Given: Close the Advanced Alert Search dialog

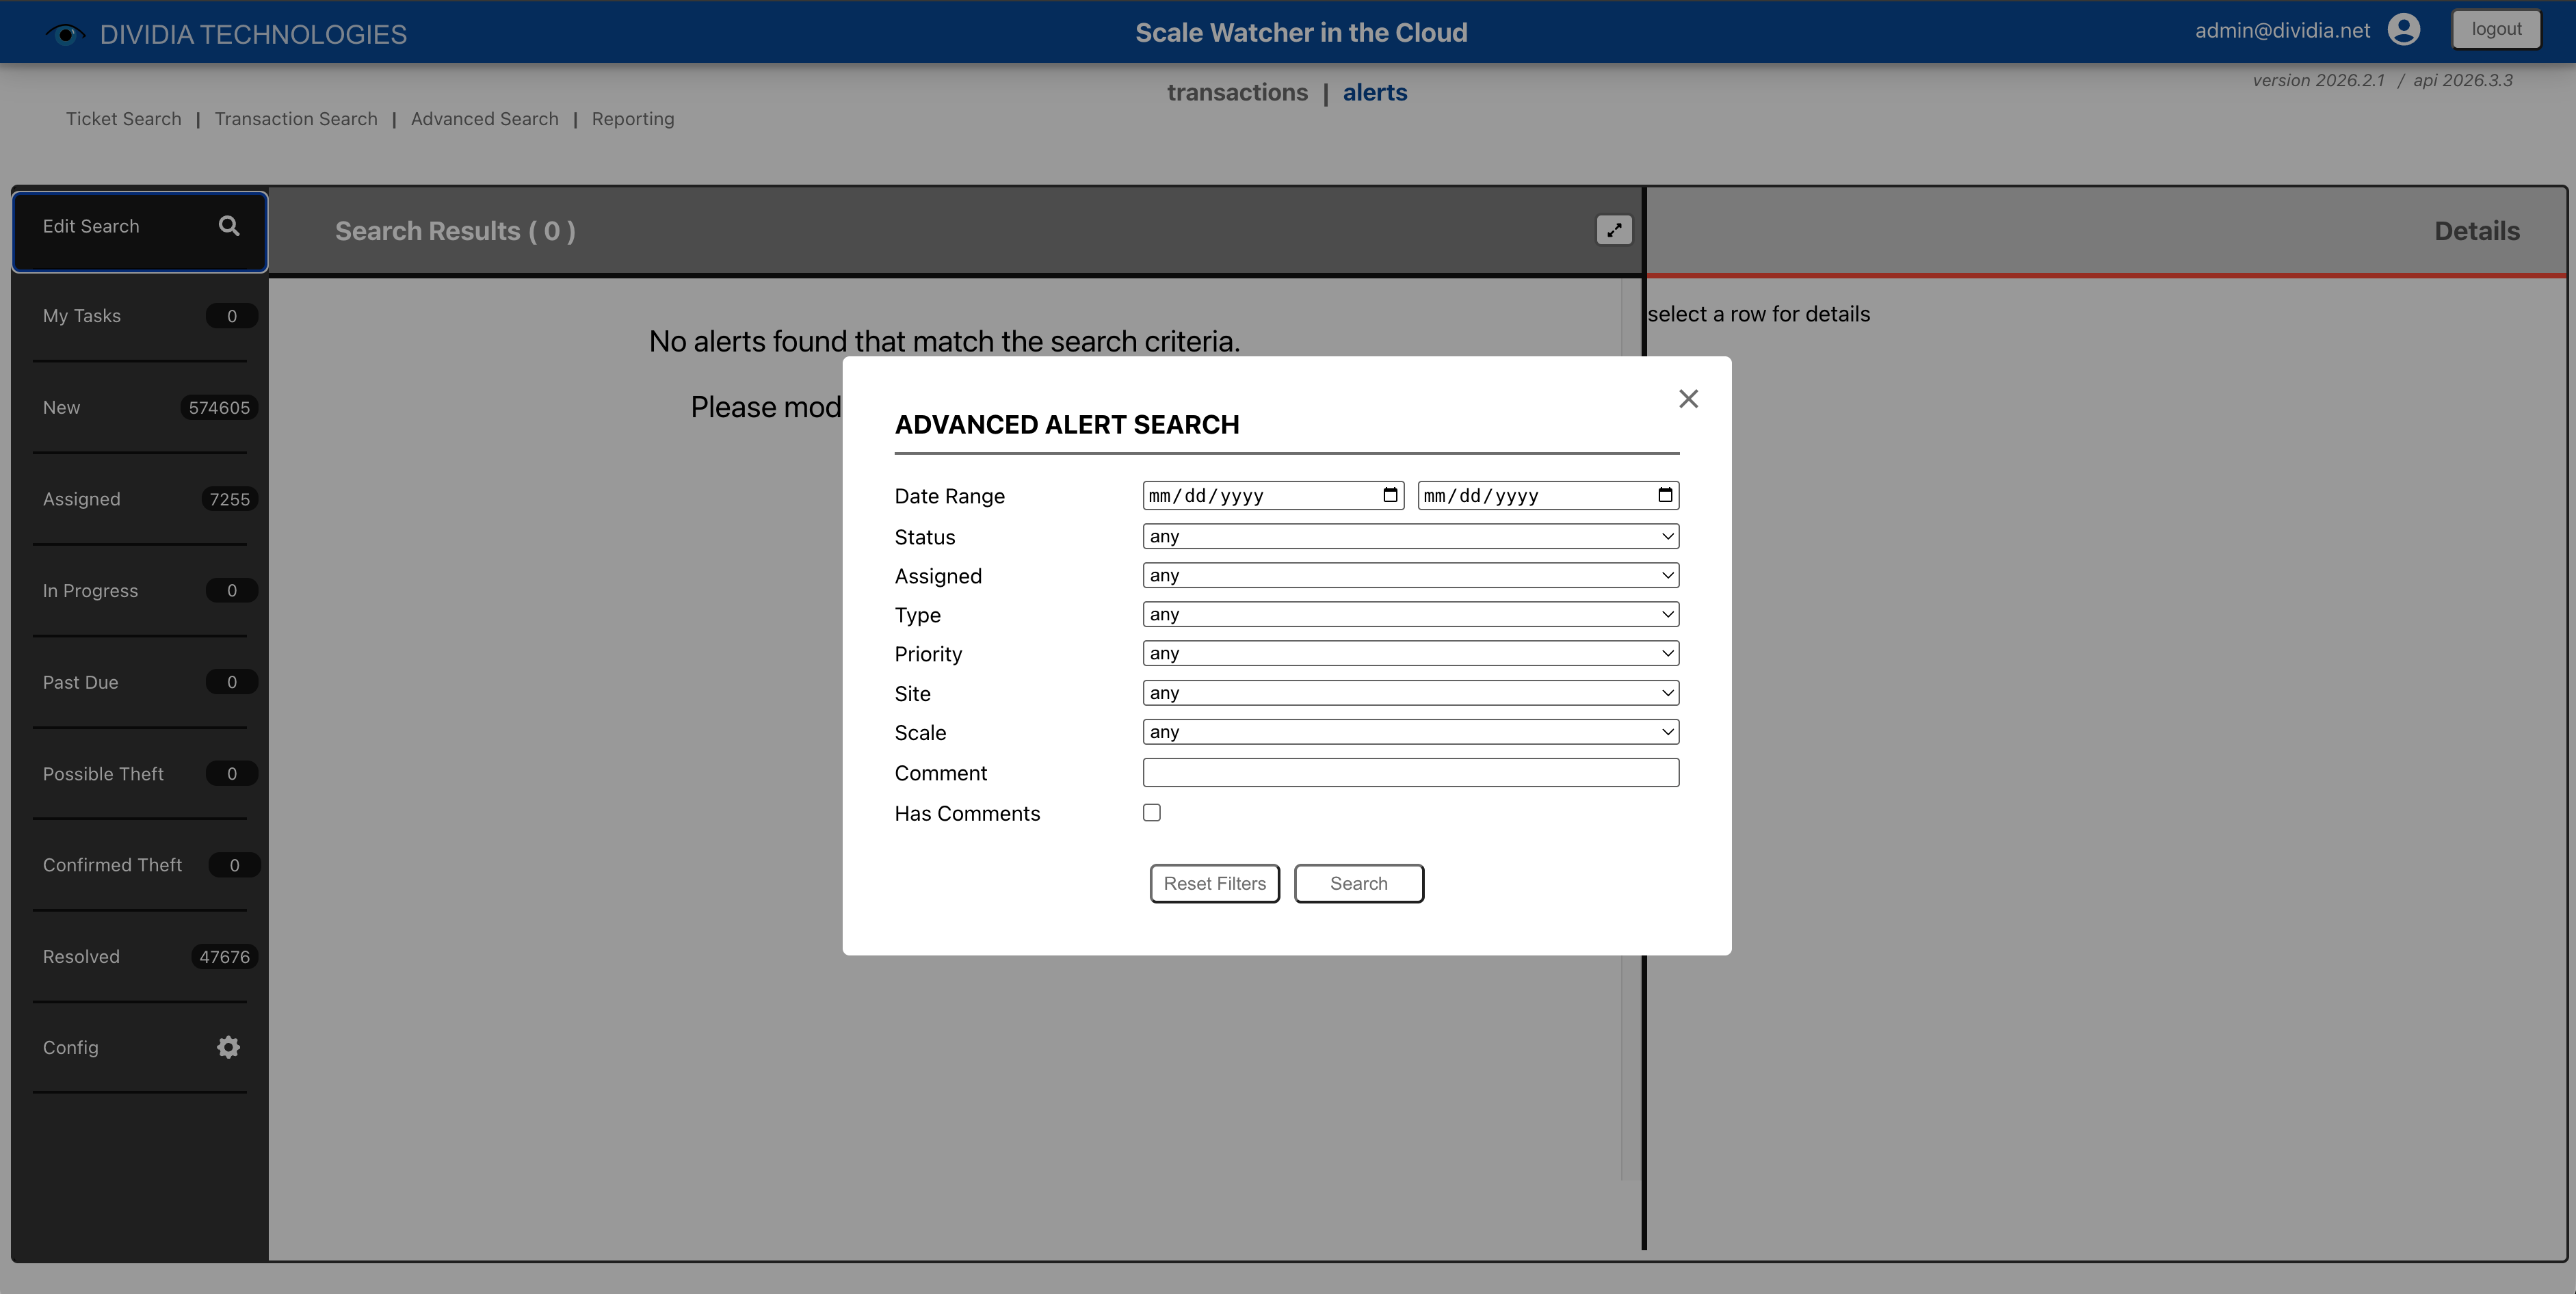Looking at the screenshot, I should 1688,398.
